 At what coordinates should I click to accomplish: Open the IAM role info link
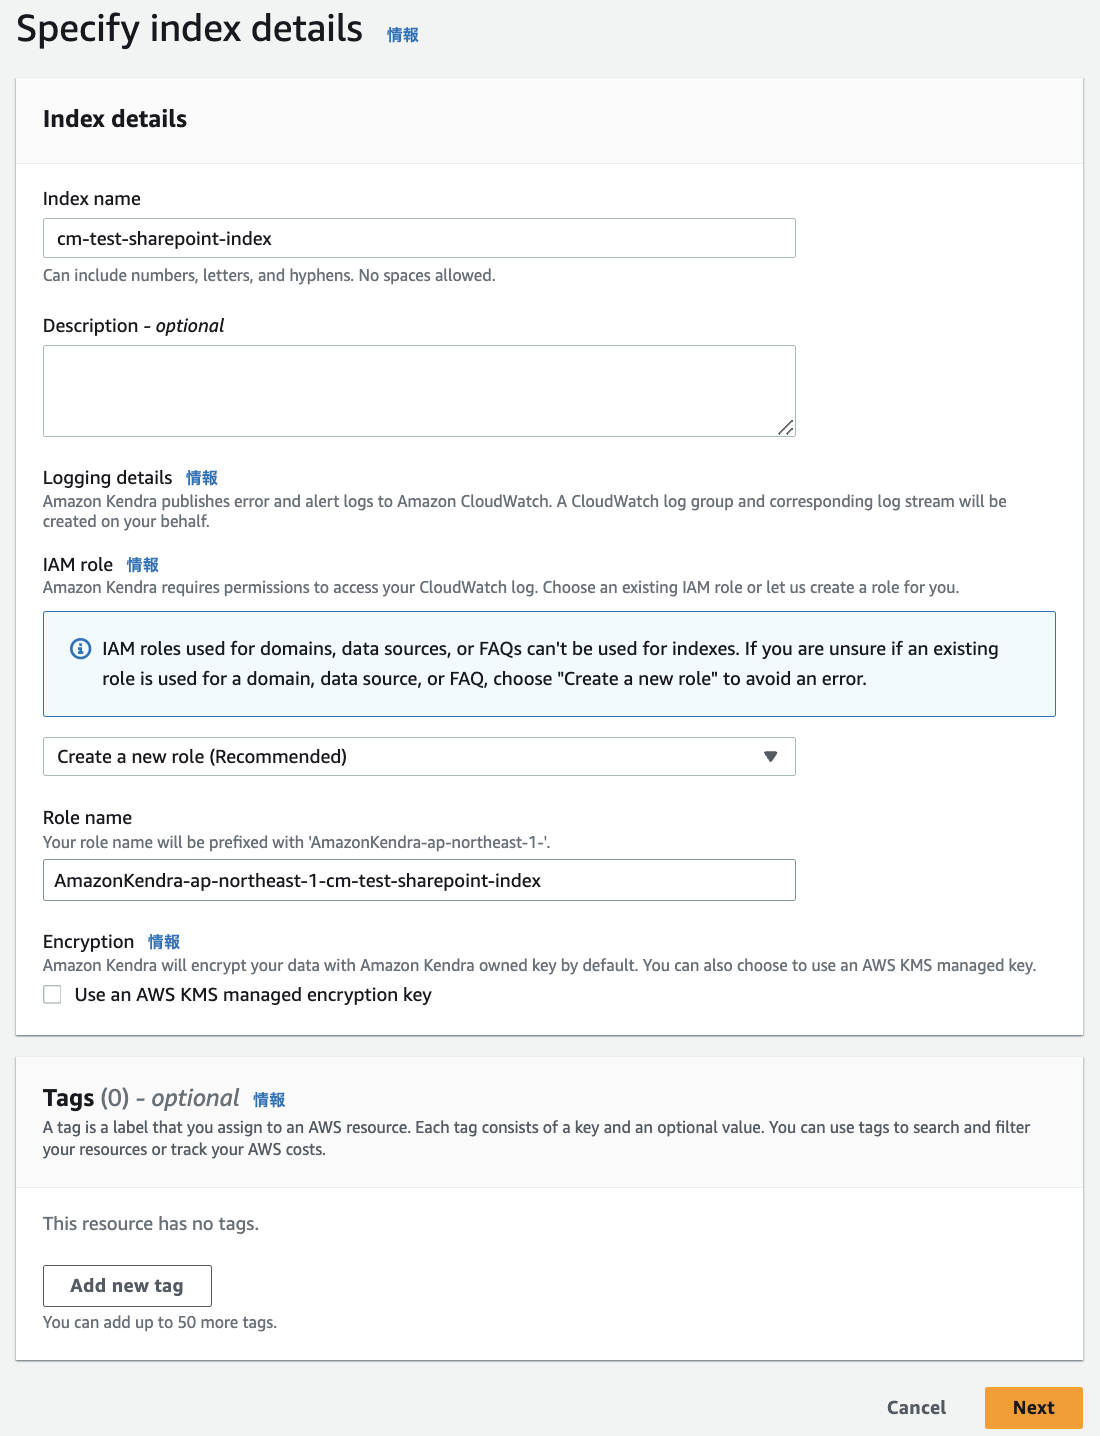coord(142,565)
